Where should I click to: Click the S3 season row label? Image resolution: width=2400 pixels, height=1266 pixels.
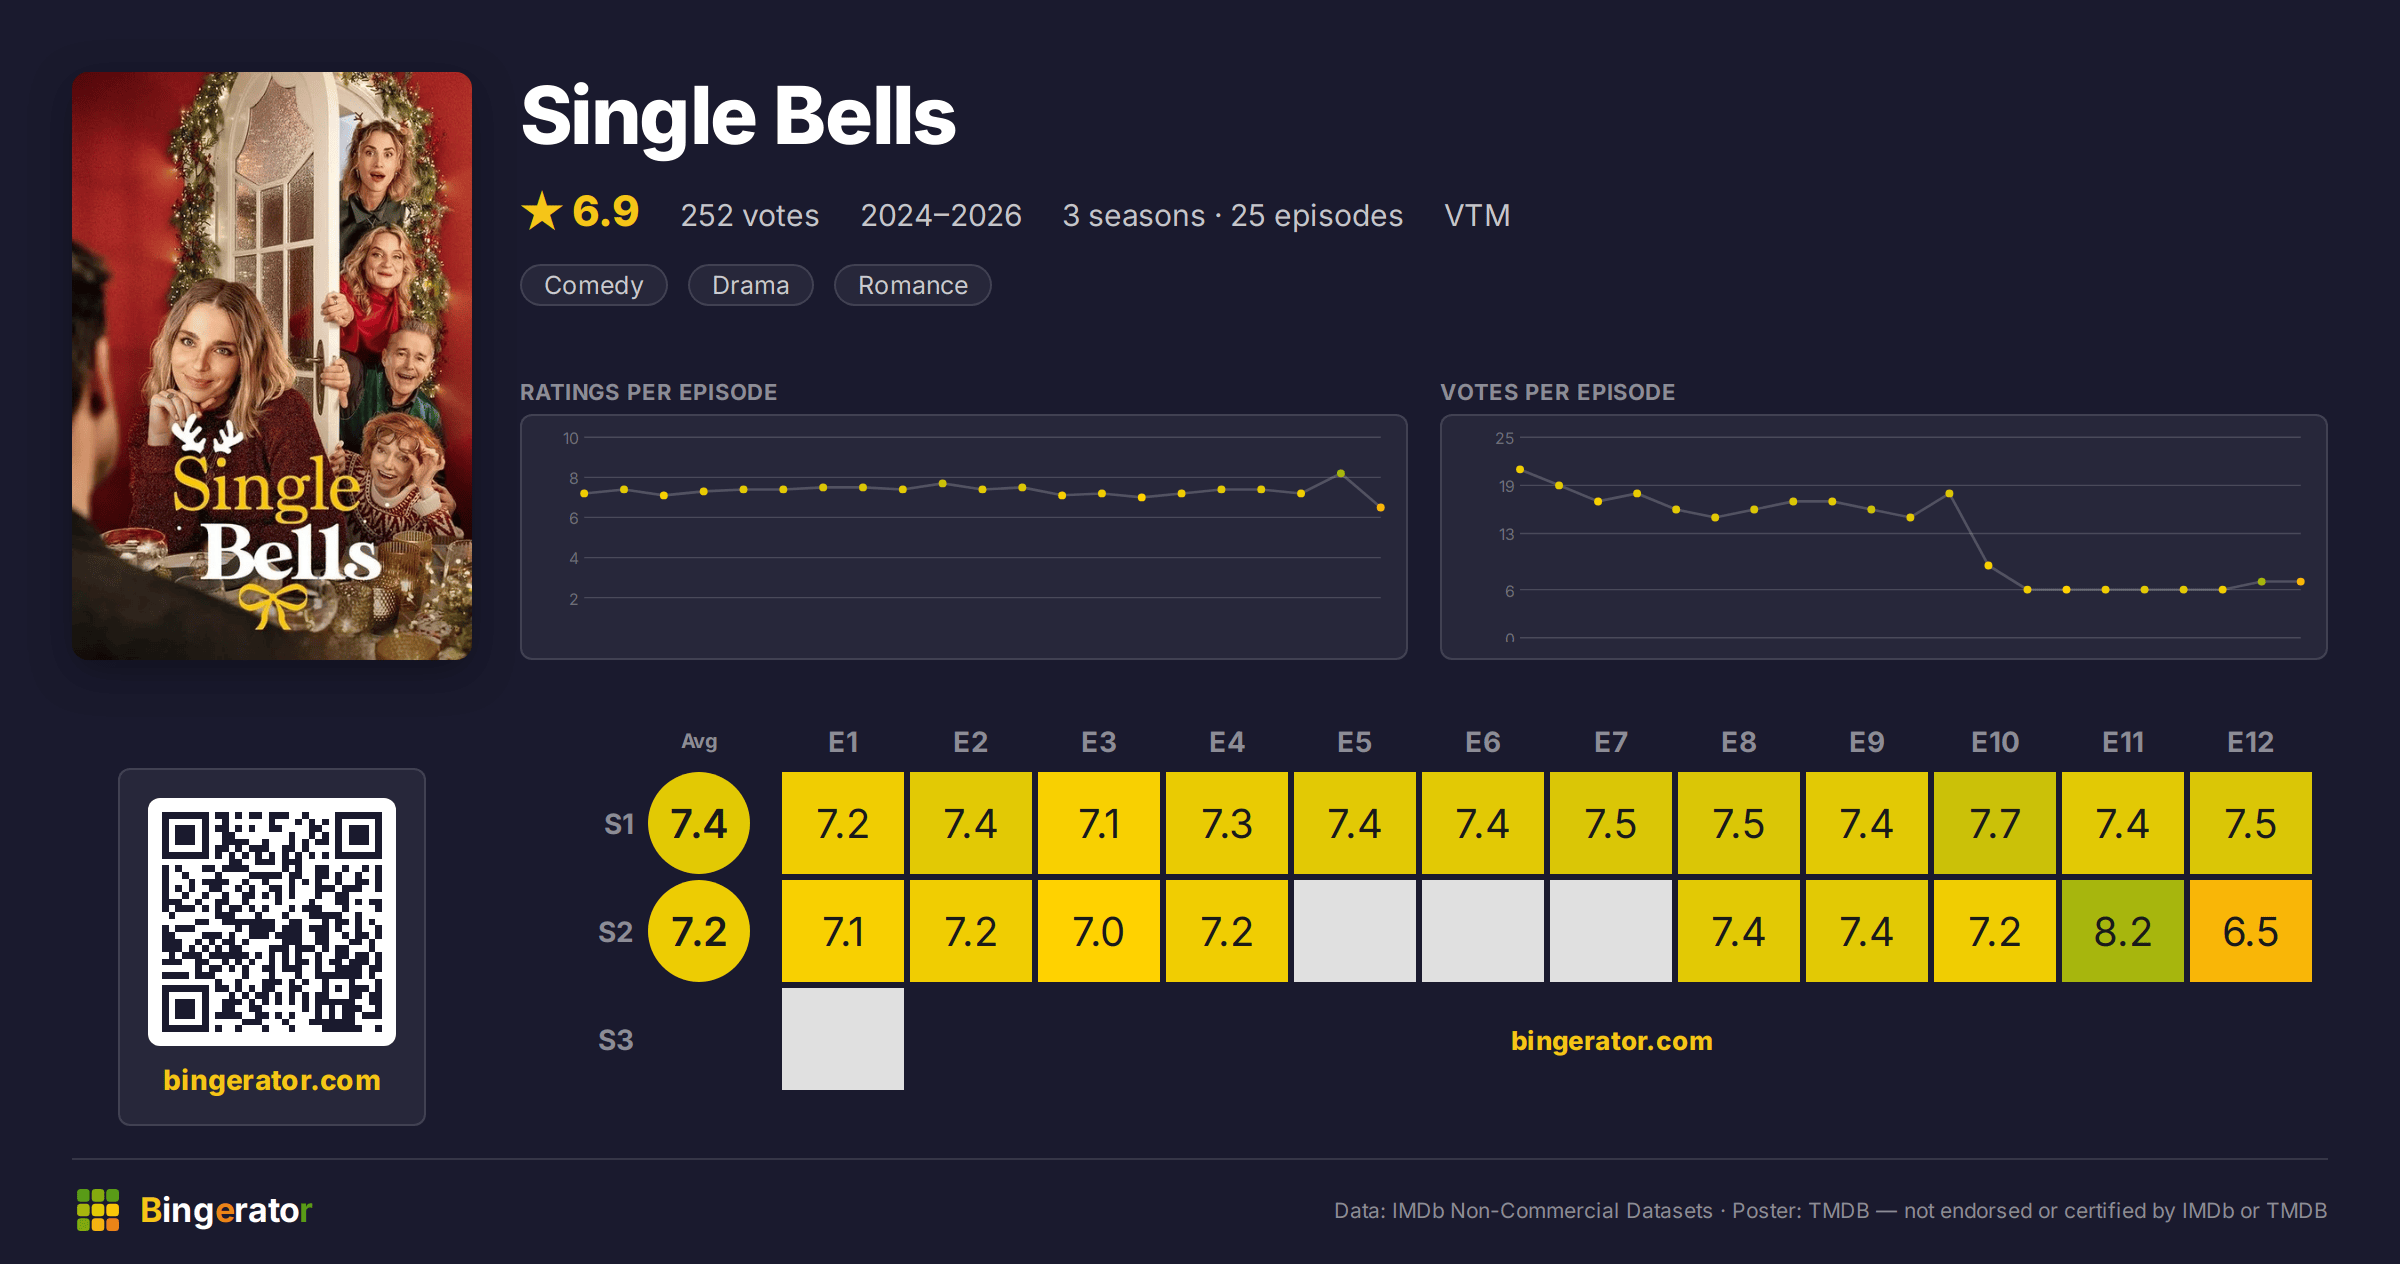(x=616, y=1040)
